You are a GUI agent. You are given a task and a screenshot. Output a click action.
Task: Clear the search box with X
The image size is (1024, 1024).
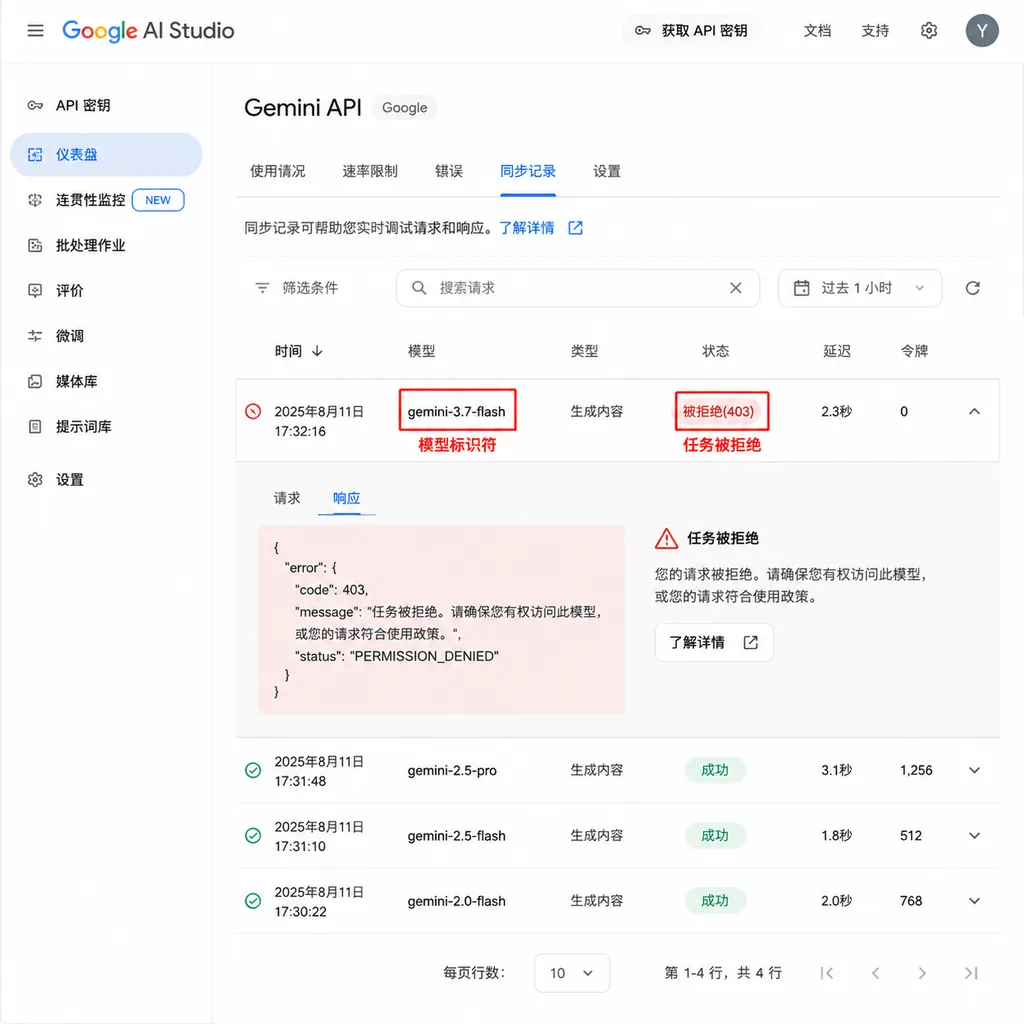[x=735, y=288]
